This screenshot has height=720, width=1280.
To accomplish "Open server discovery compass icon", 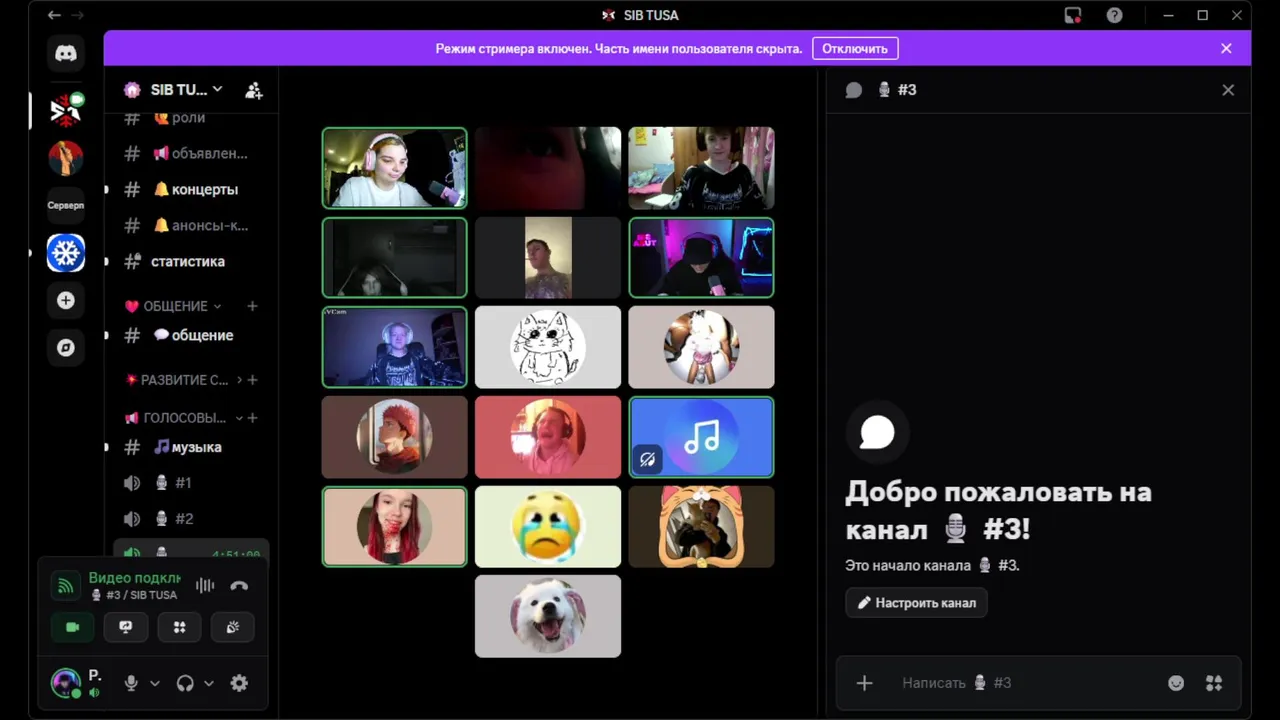I will point(66,348).
